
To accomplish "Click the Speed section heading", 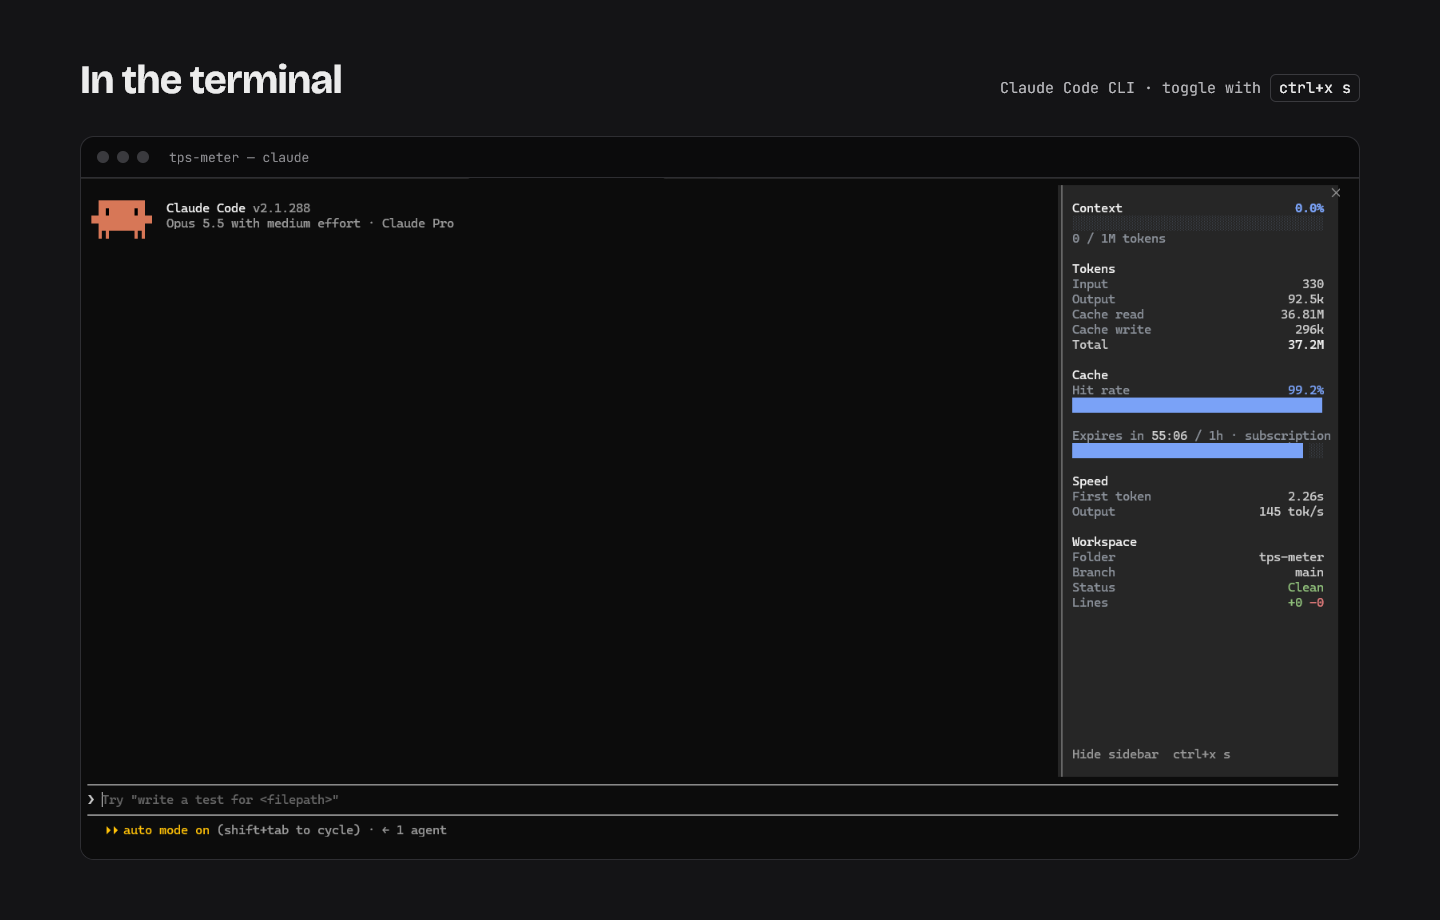I will 1090,481.
